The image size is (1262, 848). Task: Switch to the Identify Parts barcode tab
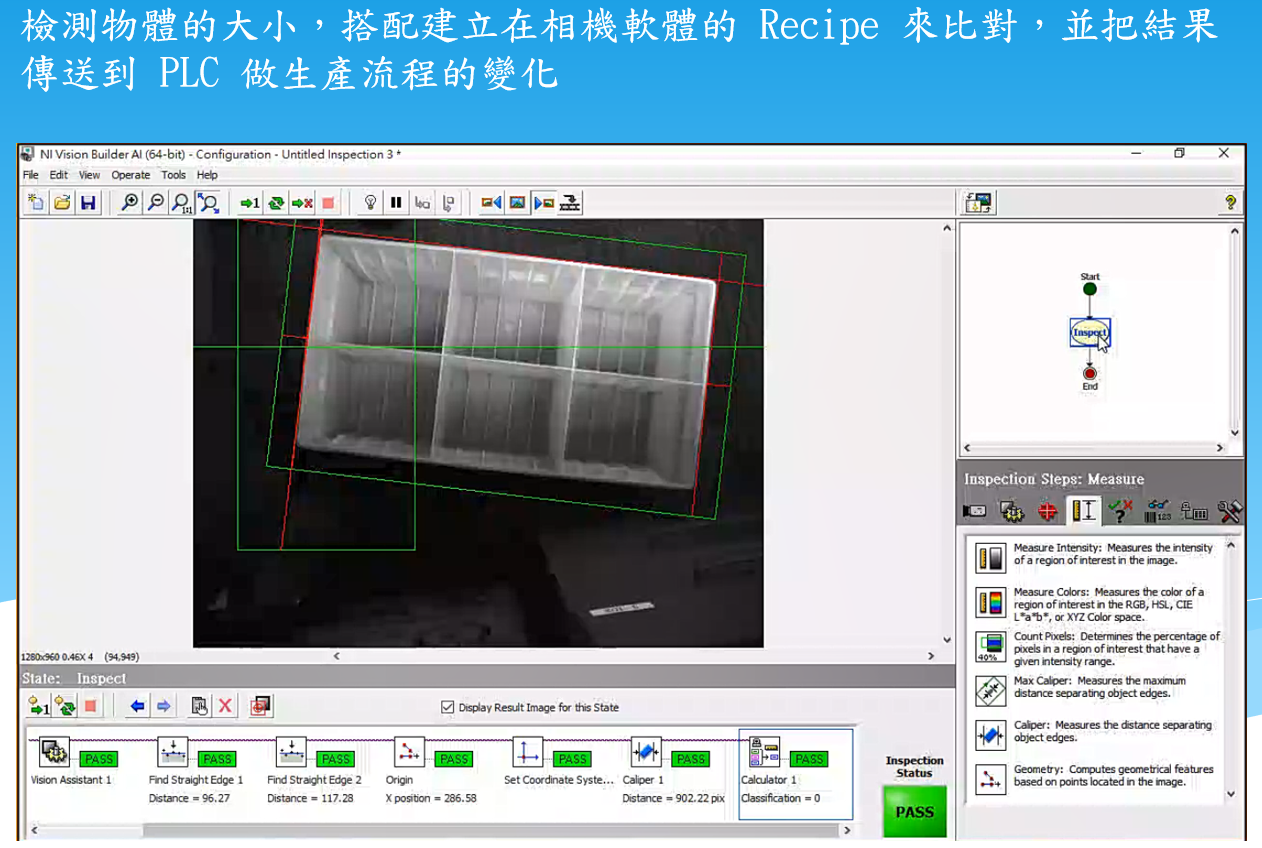(1158, 511)
